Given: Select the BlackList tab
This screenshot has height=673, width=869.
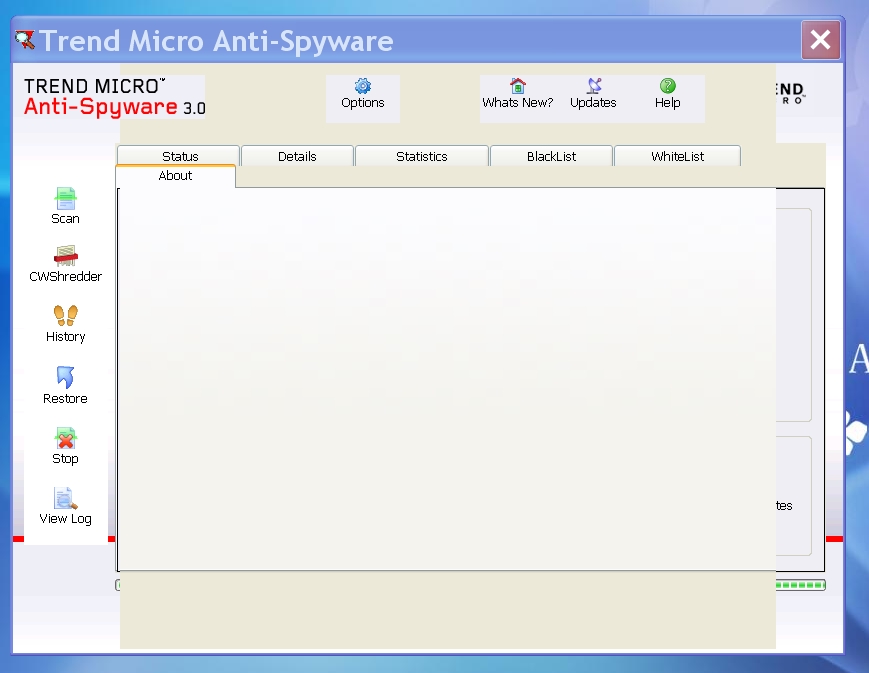Looking at the screenshot, I should click(x=551, y=156).
